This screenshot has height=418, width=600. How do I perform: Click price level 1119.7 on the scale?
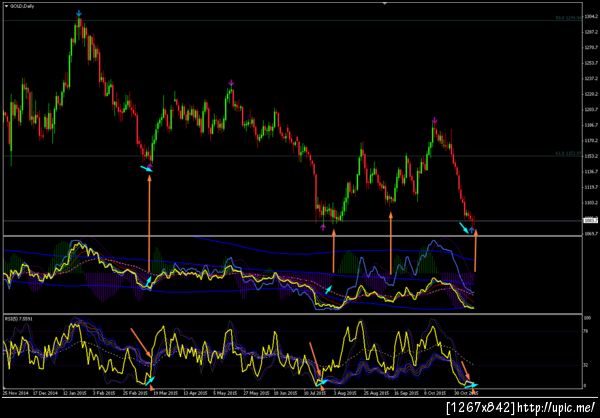coord(589,187)
